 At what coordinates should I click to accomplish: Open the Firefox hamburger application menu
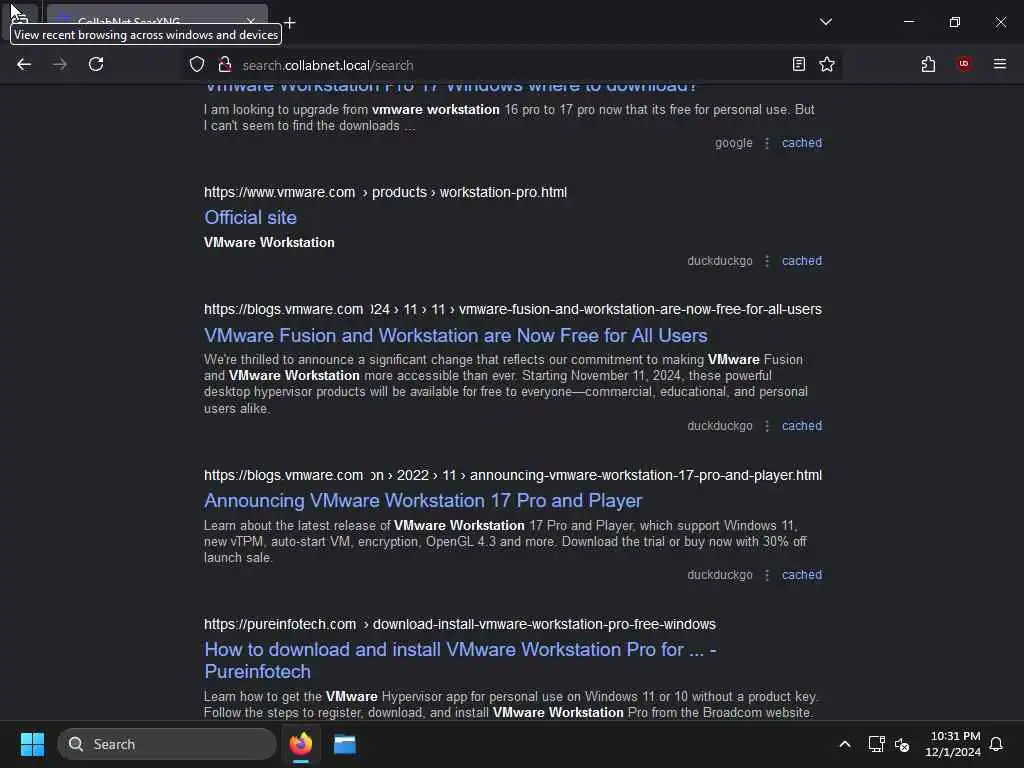pyautogui.click(x=999, y=64)
